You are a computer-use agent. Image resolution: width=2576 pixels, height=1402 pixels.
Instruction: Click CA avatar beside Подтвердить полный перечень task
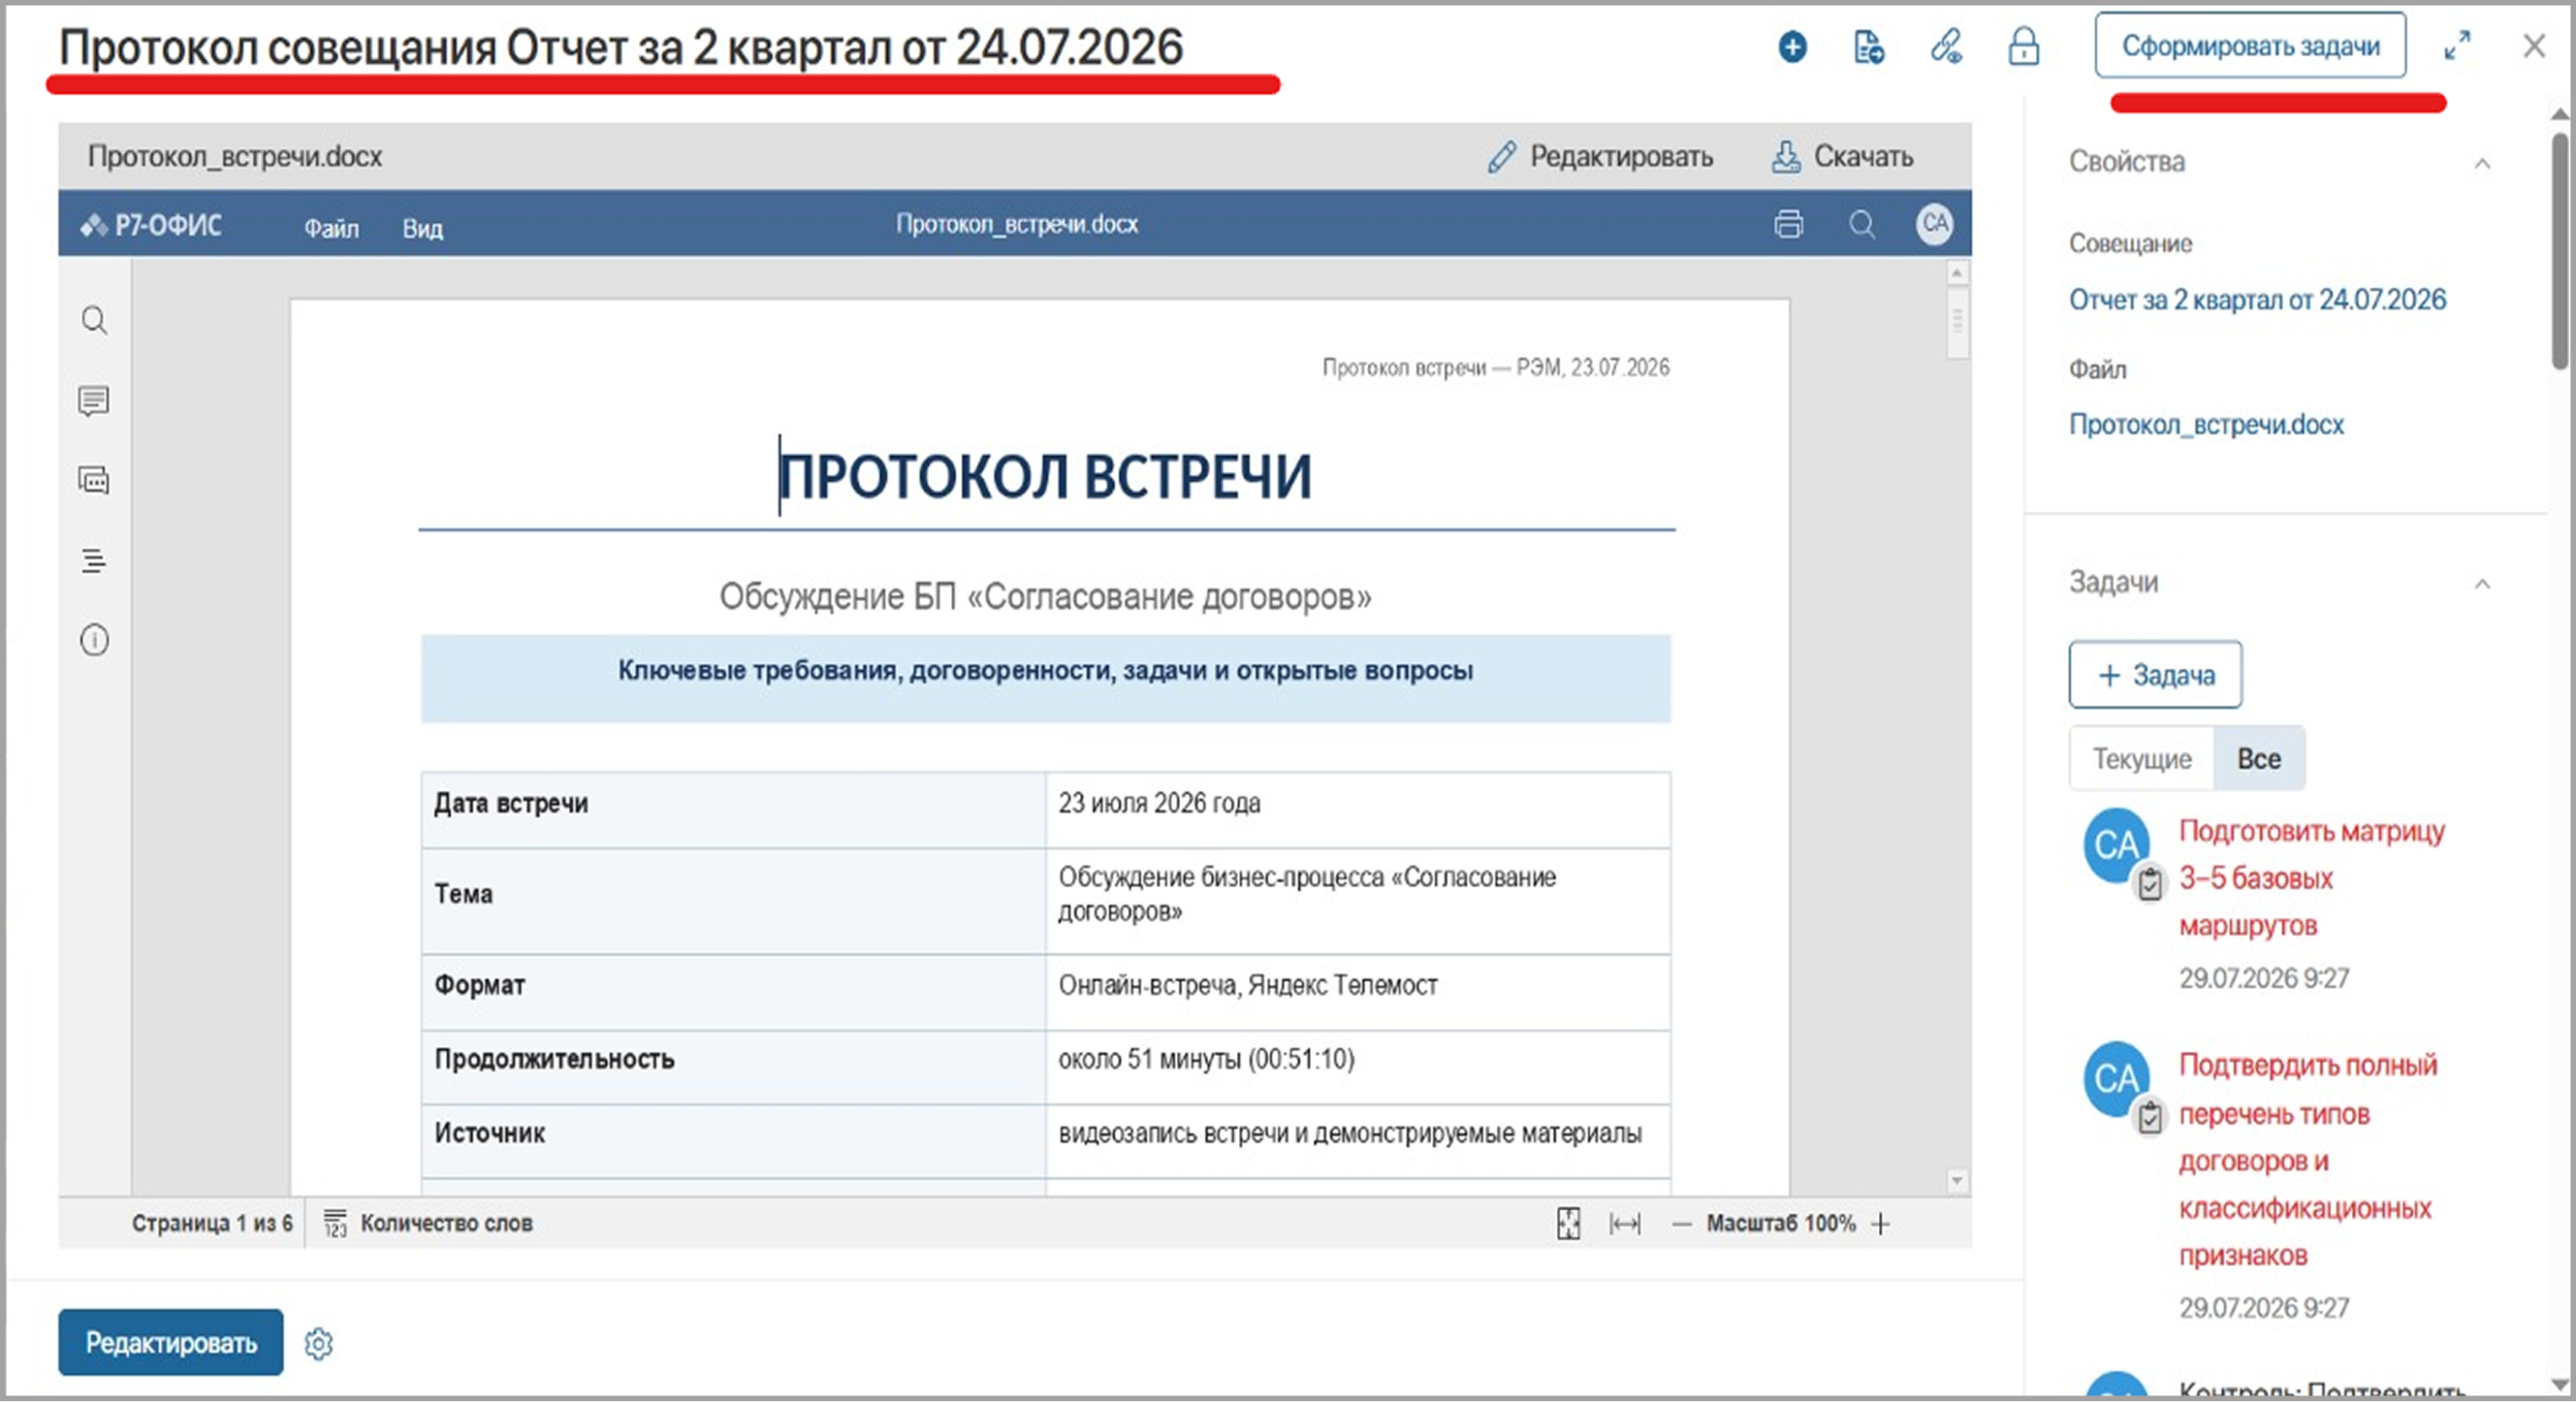tap(2116, 1079)
